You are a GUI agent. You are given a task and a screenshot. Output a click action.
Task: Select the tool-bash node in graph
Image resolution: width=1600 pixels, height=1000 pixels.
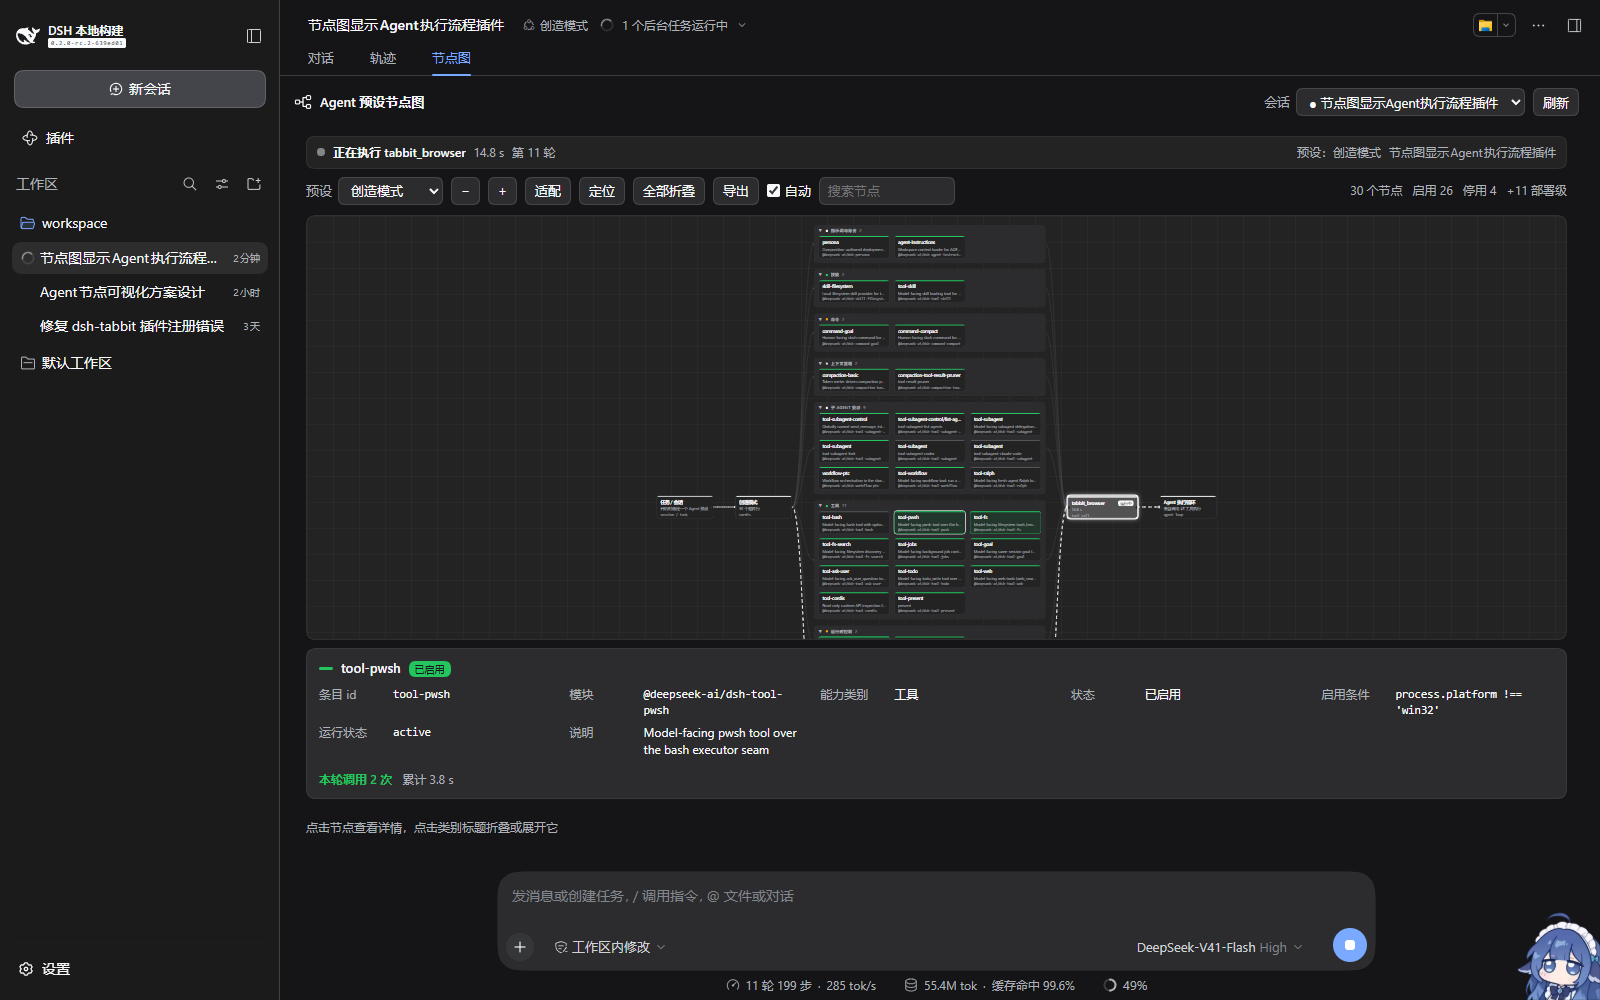(853, 523)
